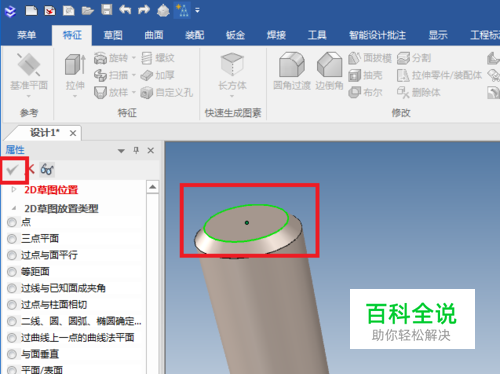The width and height of the screenshot is (500, 374).
Task: Switch to the 钣金 ribbon tab
Action: coord(235,35)
